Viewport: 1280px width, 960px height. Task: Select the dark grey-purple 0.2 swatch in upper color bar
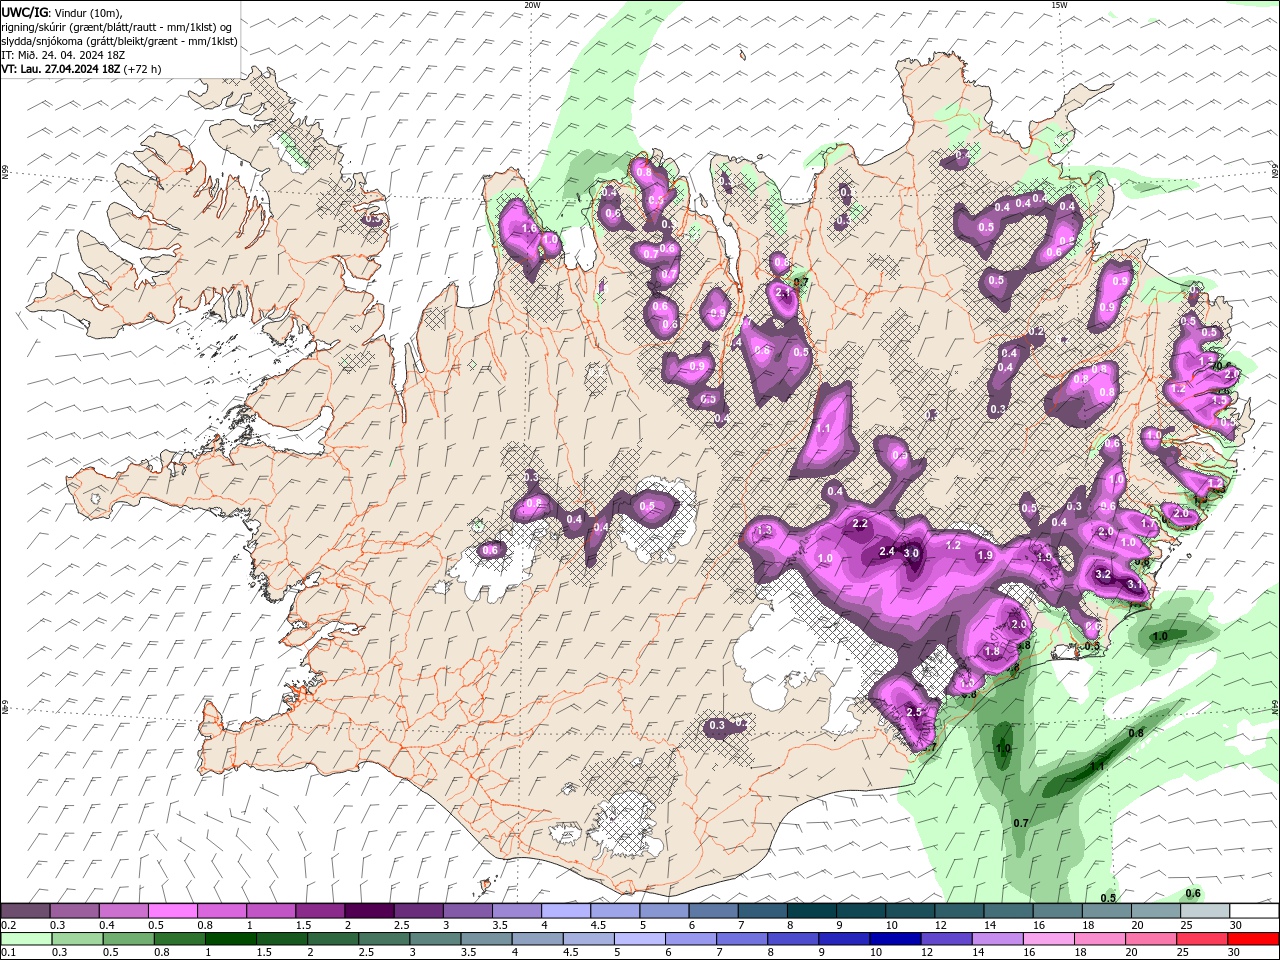(x=25, y=911)
